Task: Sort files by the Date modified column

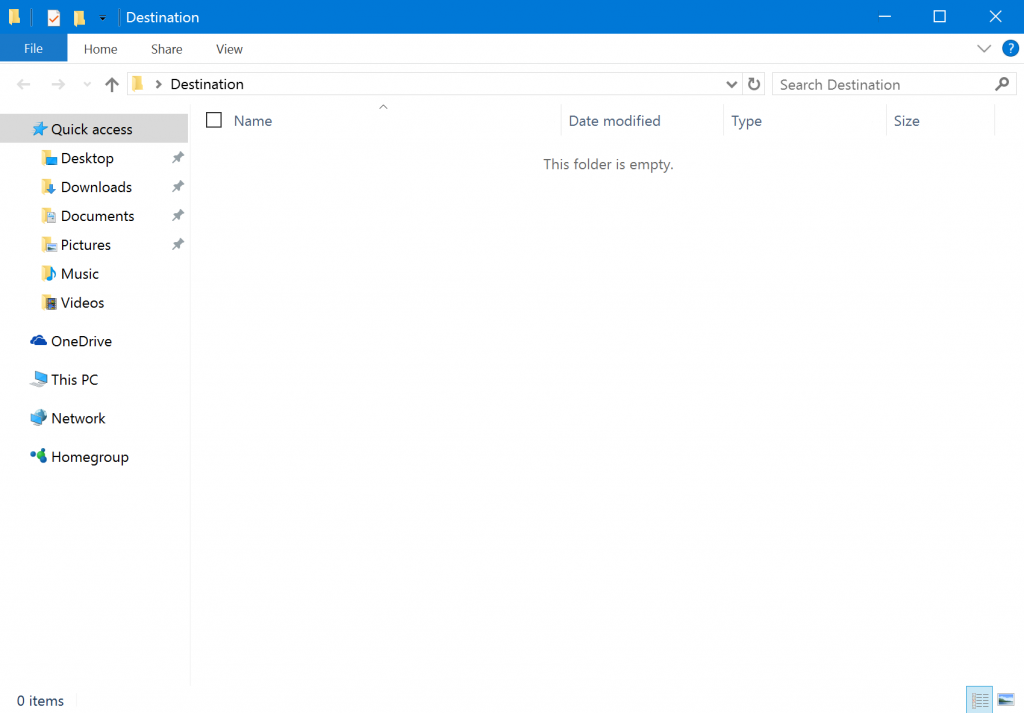Action: (614, 120)
